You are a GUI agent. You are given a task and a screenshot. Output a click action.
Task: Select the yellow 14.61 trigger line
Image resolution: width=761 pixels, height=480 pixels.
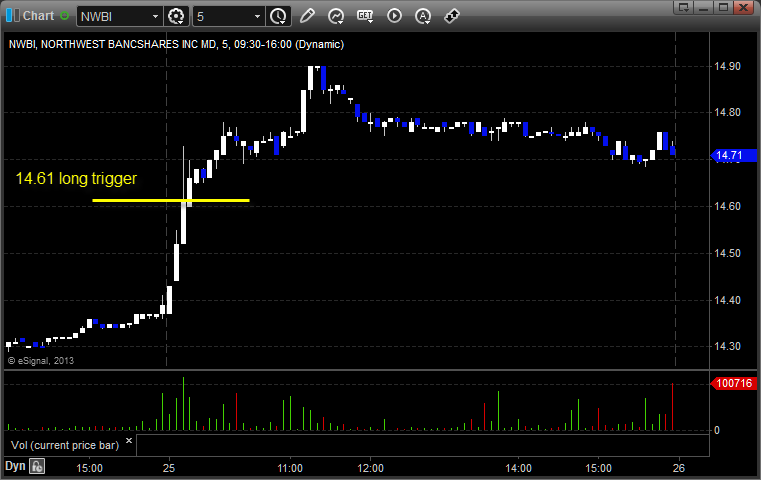coord(171,200)
